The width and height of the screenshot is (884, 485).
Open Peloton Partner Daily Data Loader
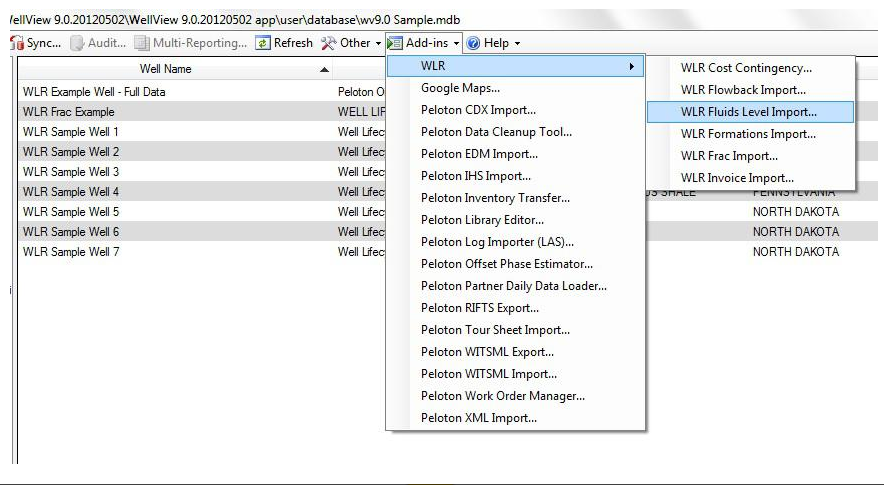coord(515,286)
